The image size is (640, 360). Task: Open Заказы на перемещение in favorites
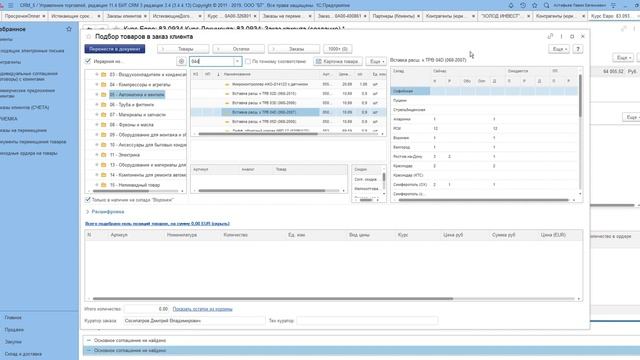click(x=23, y=130)
